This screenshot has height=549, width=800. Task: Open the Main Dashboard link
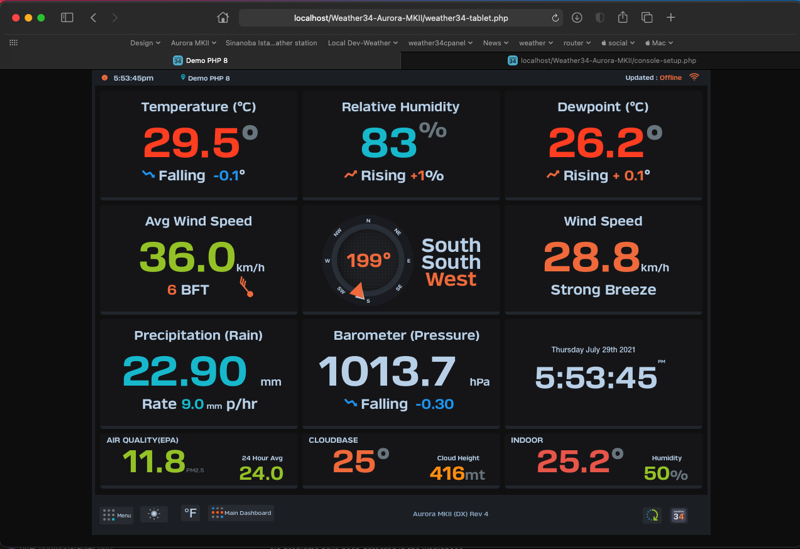(241, 513)
